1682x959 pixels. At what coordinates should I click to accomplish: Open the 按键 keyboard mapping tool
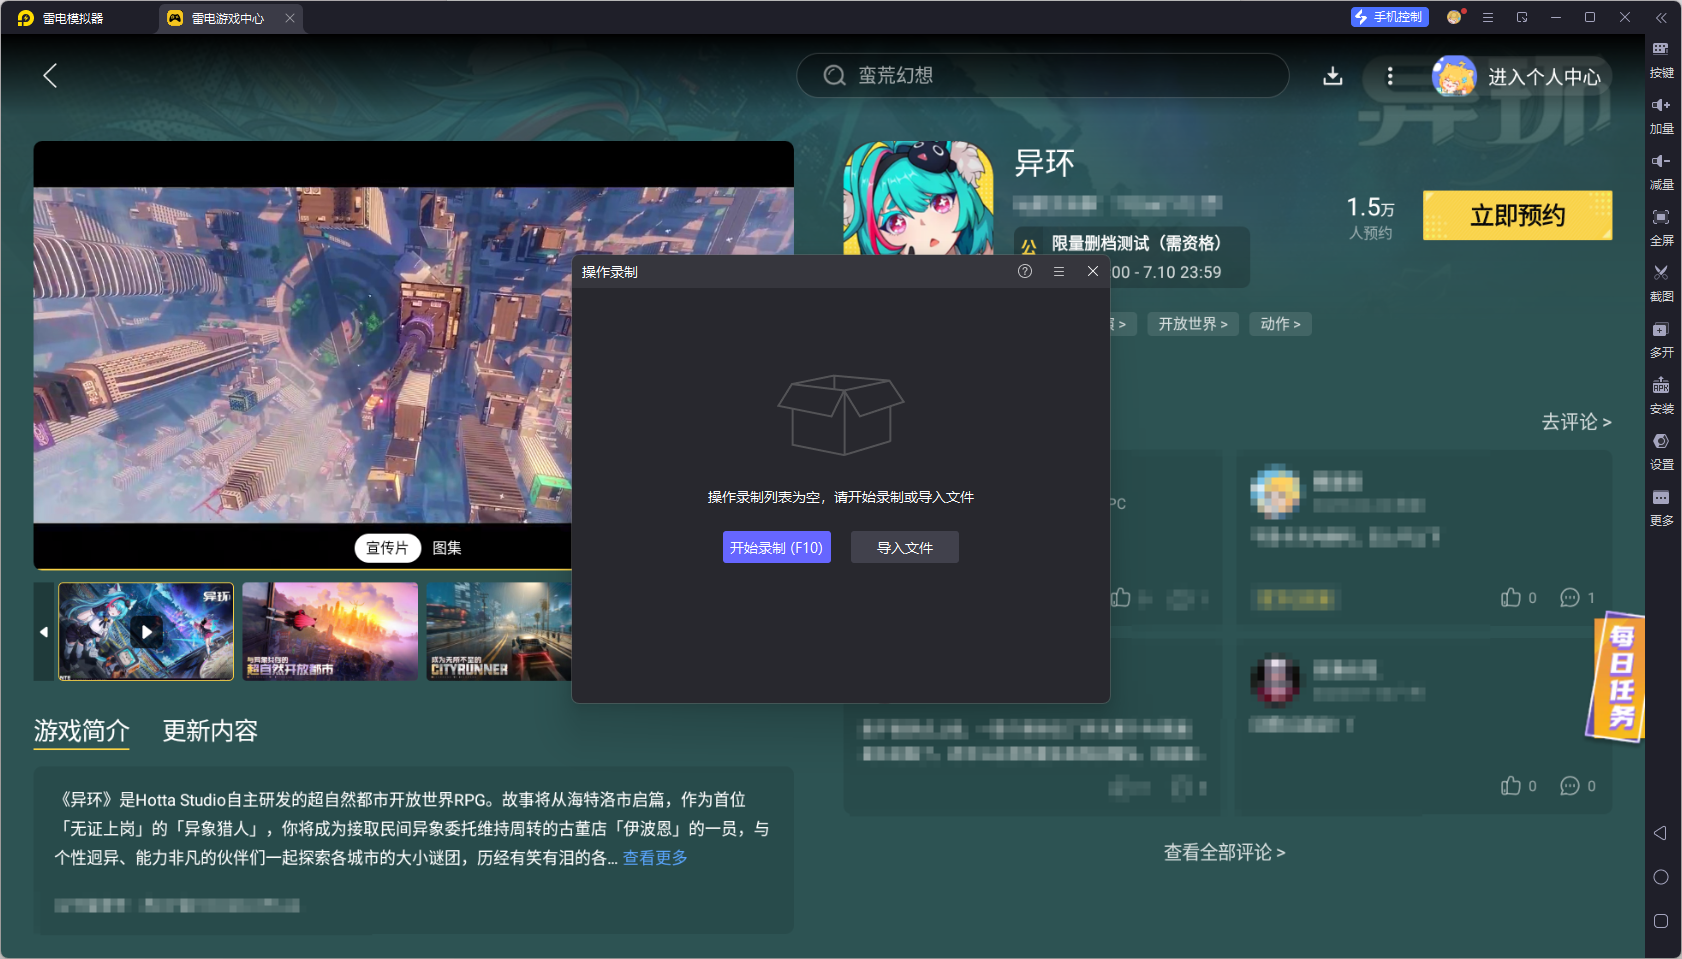(x=1661, y=59)
